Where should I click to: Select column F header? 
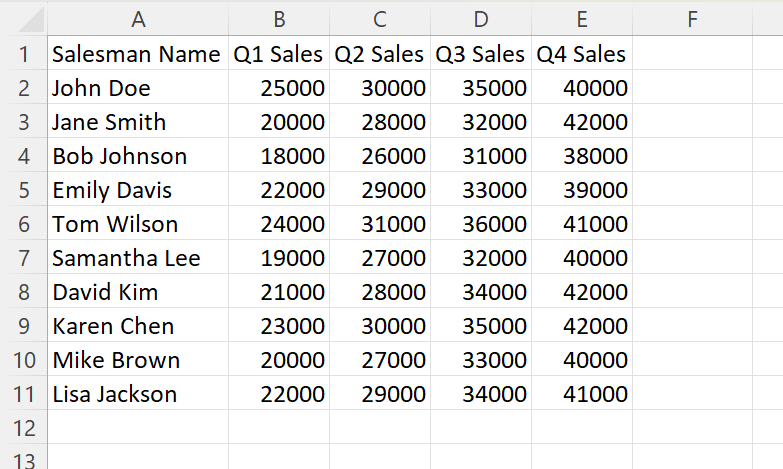(x=692, y=18)
